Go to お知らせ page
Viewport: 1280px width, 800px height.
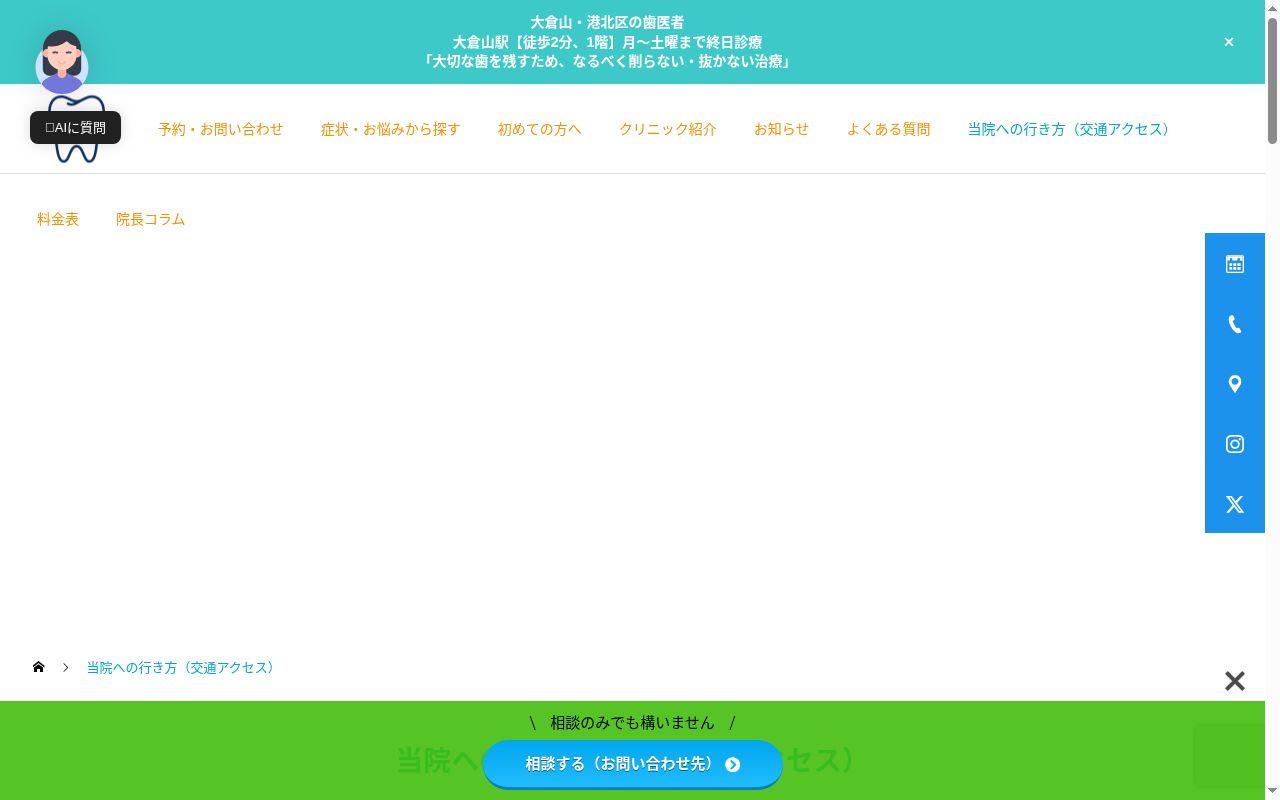coord(782,129)
